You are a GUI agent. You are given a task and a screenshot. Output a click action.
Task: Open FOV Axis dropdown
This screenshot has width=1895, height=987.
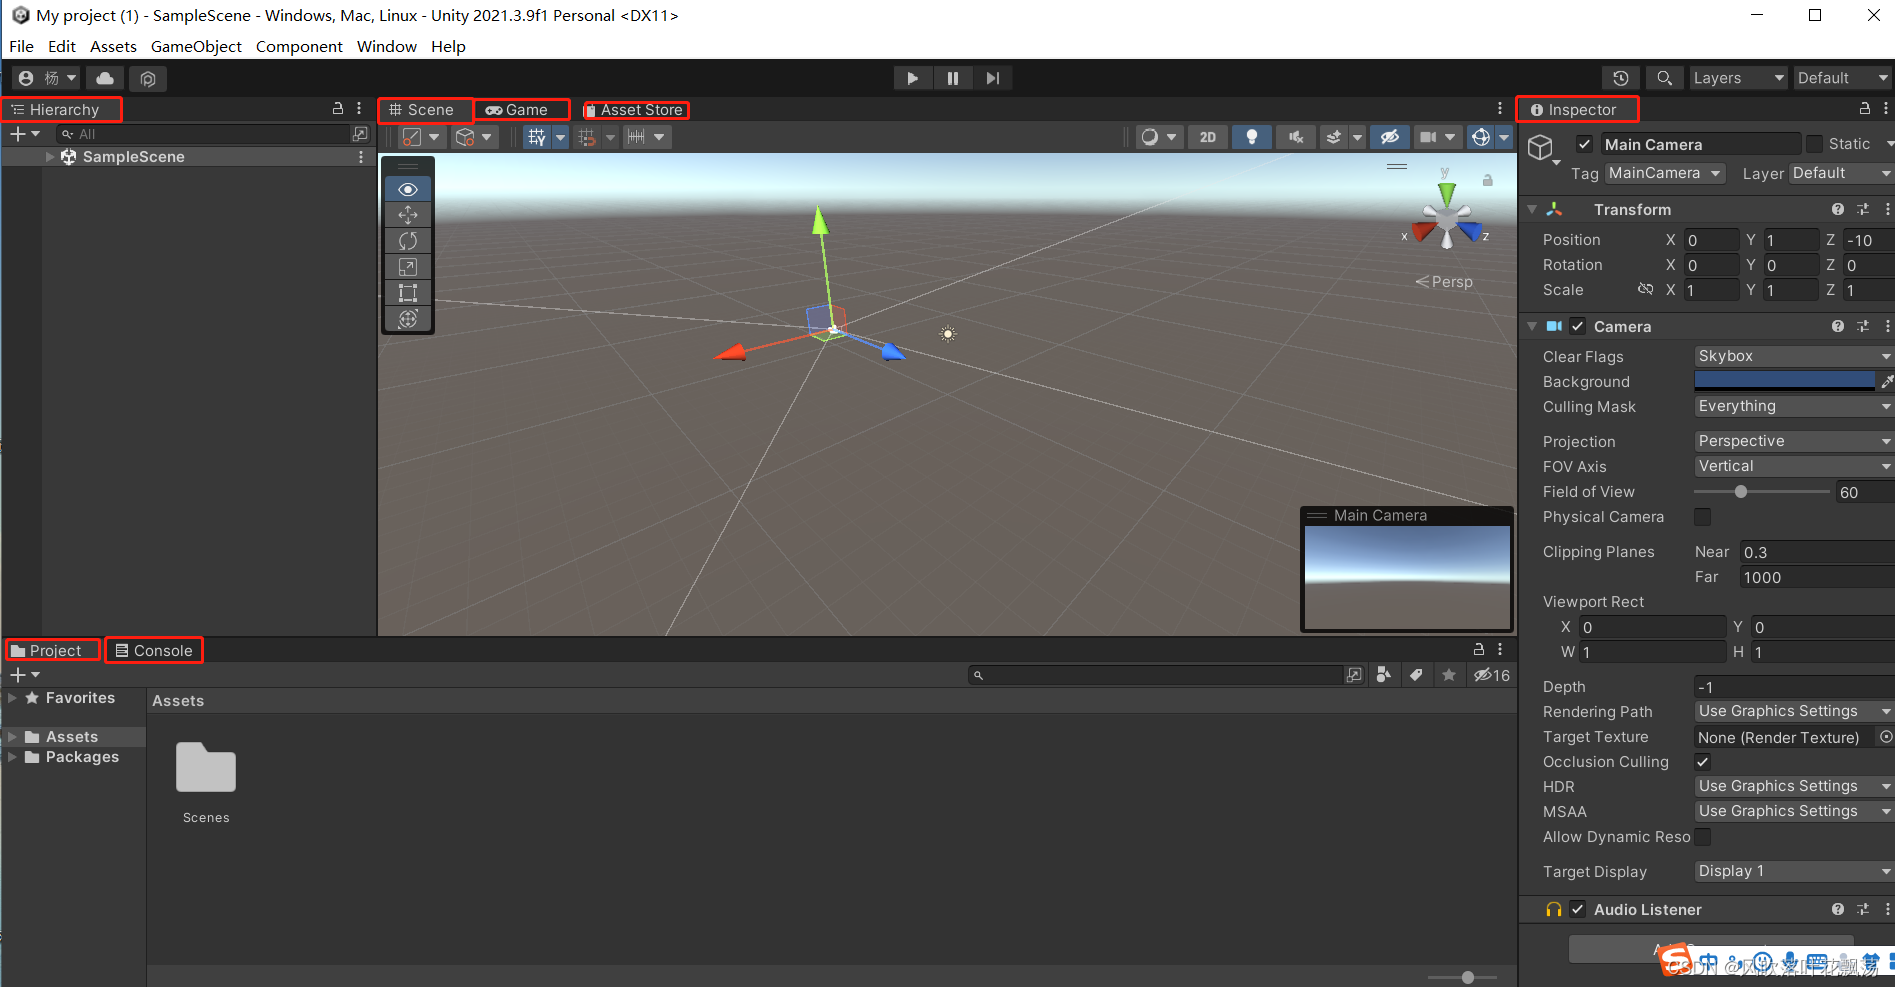tap(1794, 466)
